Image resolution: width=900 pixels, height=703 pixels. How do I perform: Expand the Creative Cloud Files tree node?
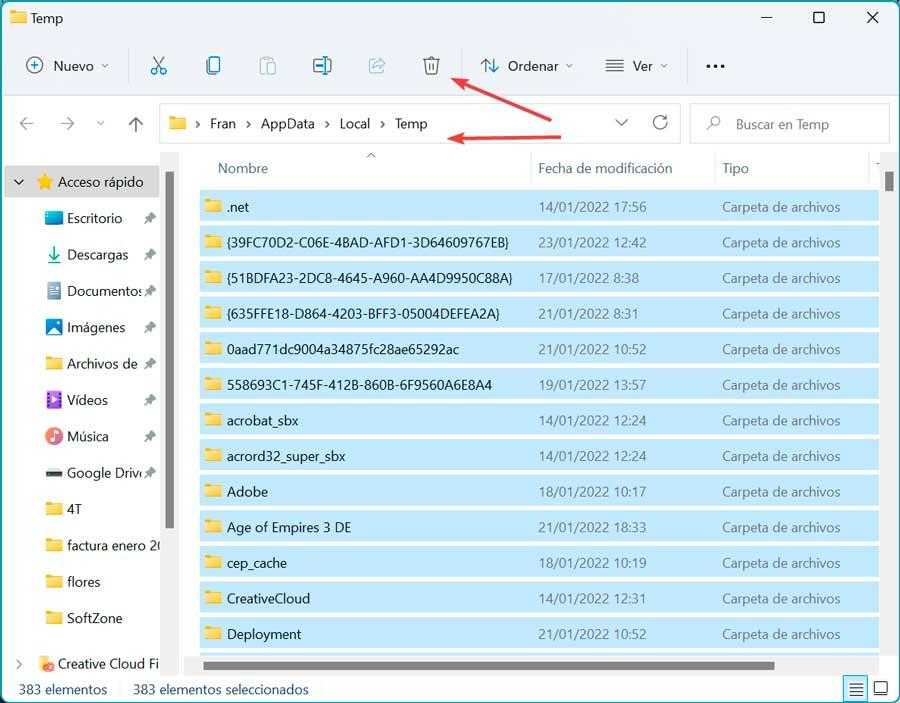point(18,663)
